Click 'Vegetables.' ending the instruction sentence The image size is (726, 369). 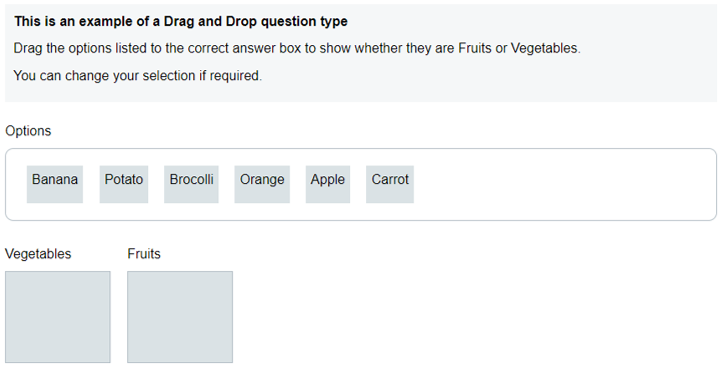click(545, 49)
